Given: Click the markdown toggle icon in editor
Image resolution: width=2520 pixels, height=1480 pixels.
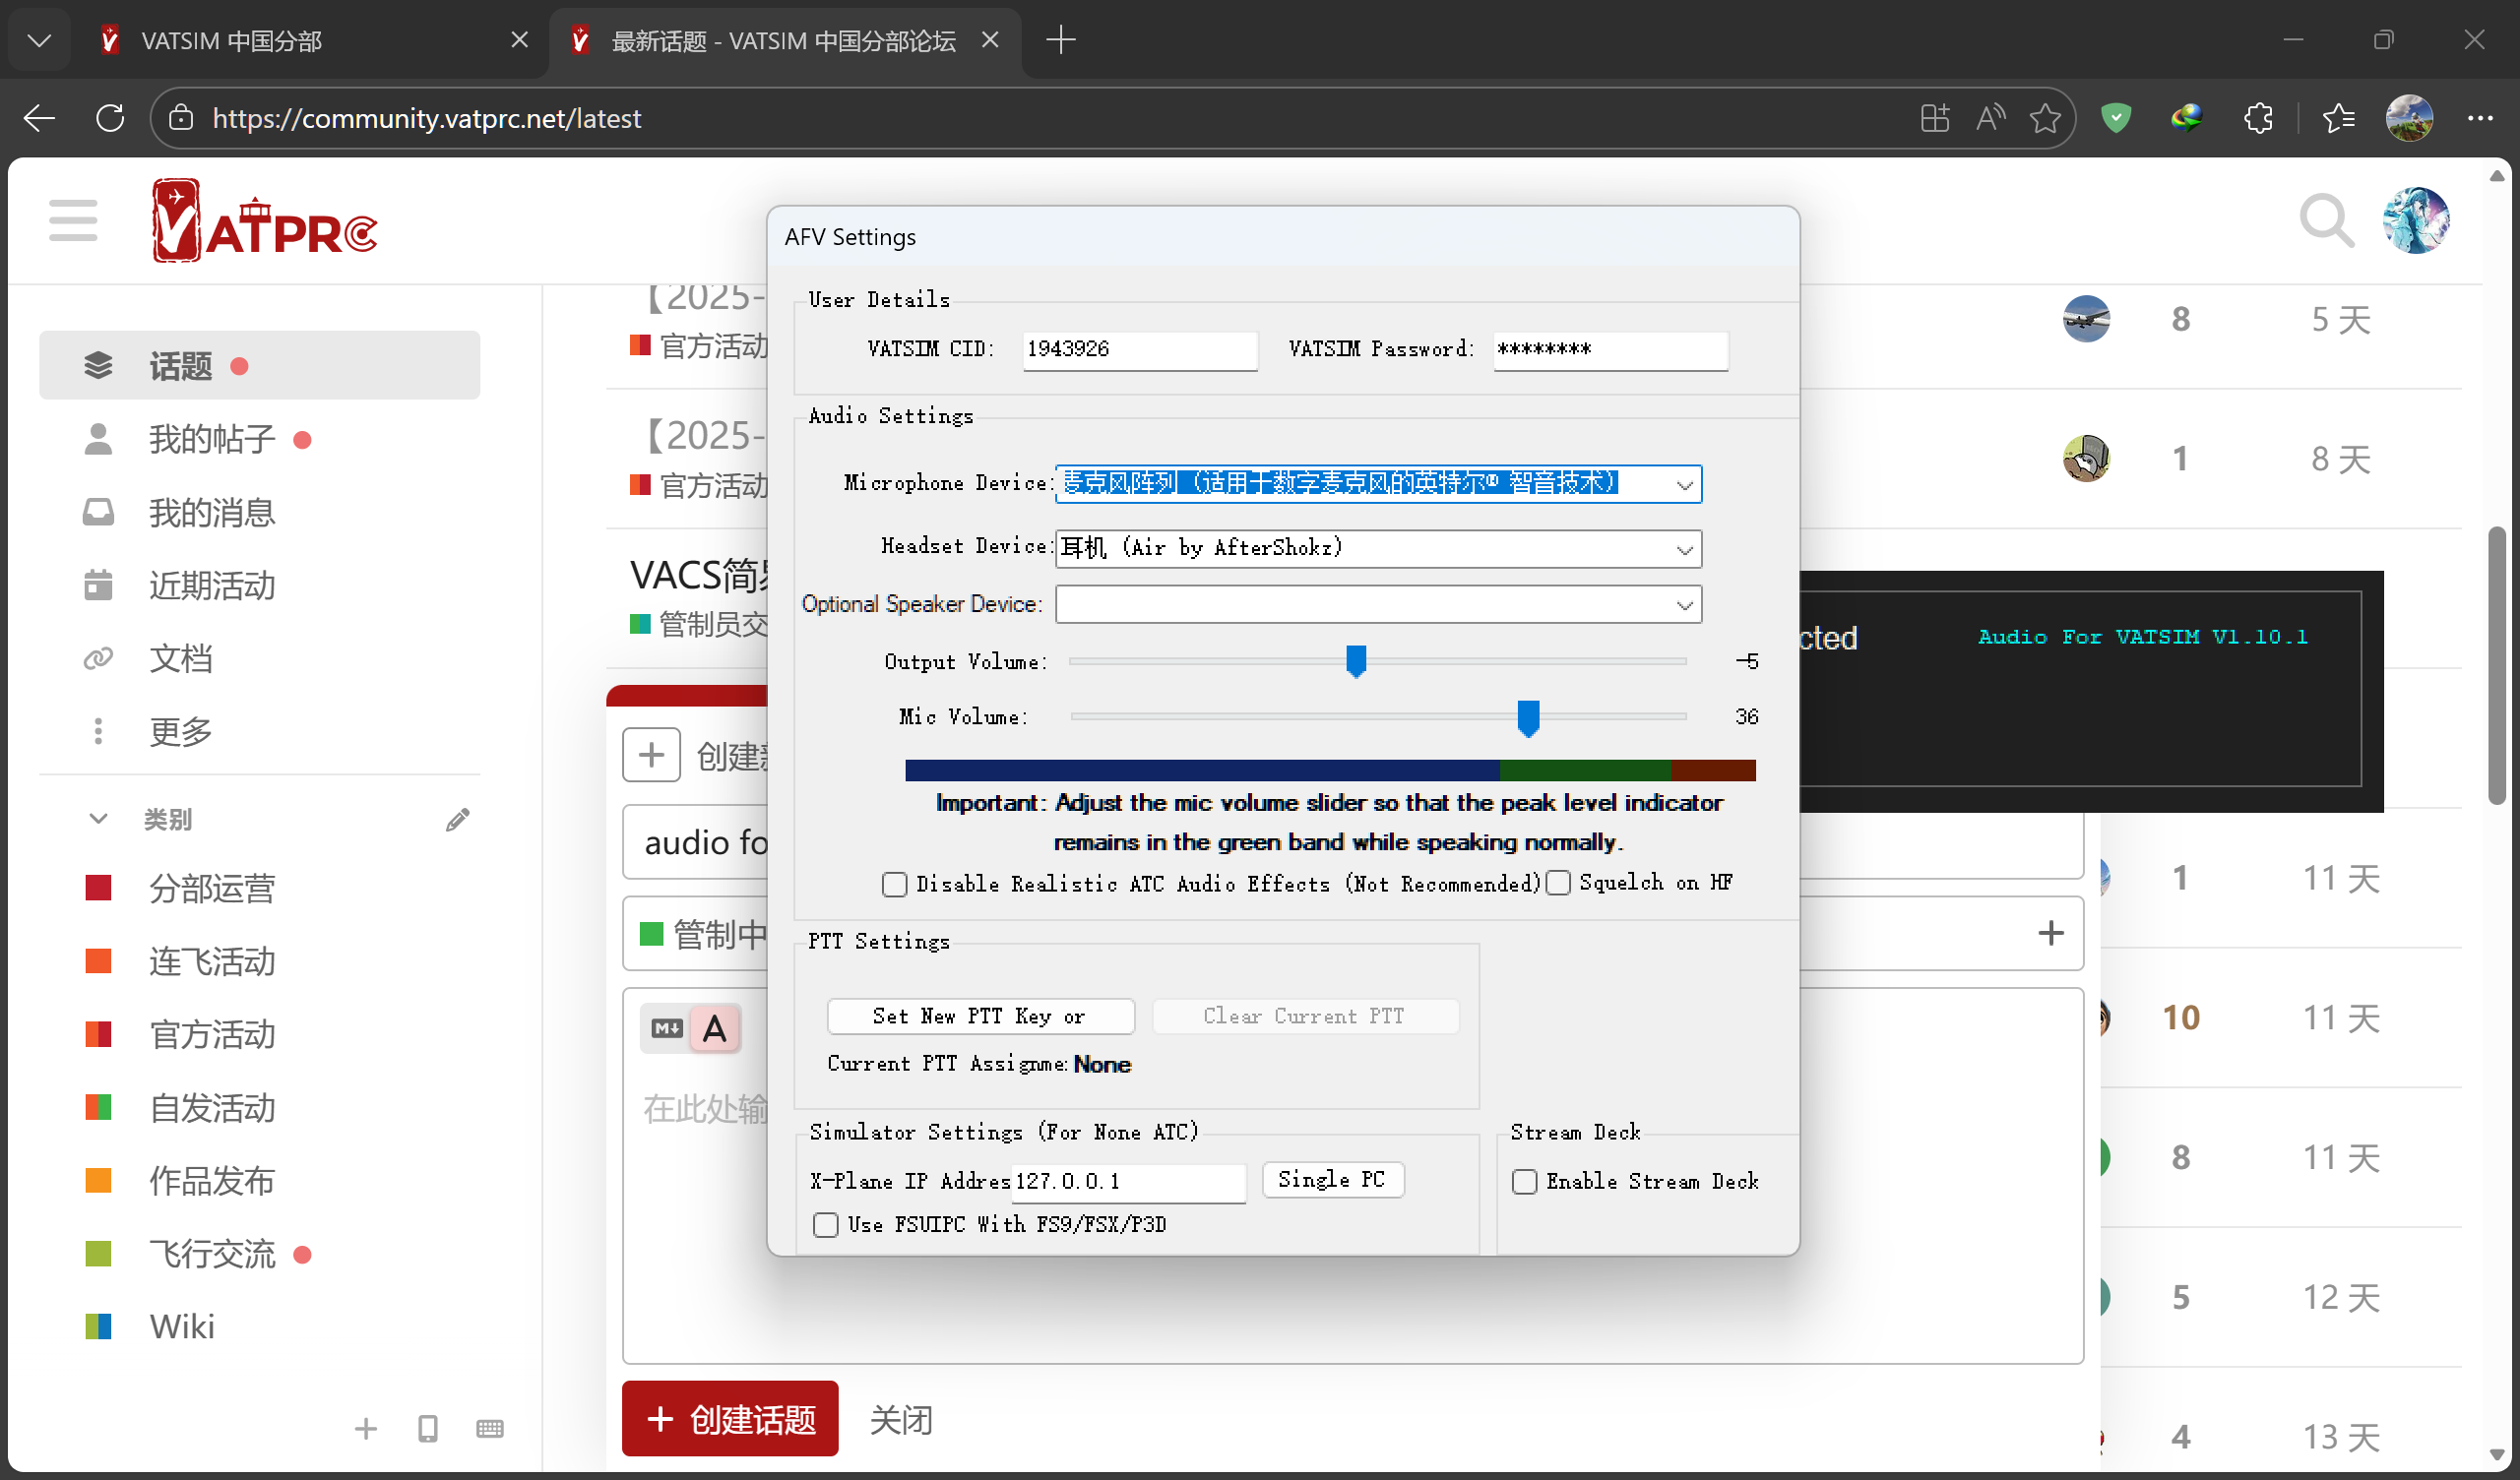Looking at the screenshot, I should click(x=667, y=1028).
